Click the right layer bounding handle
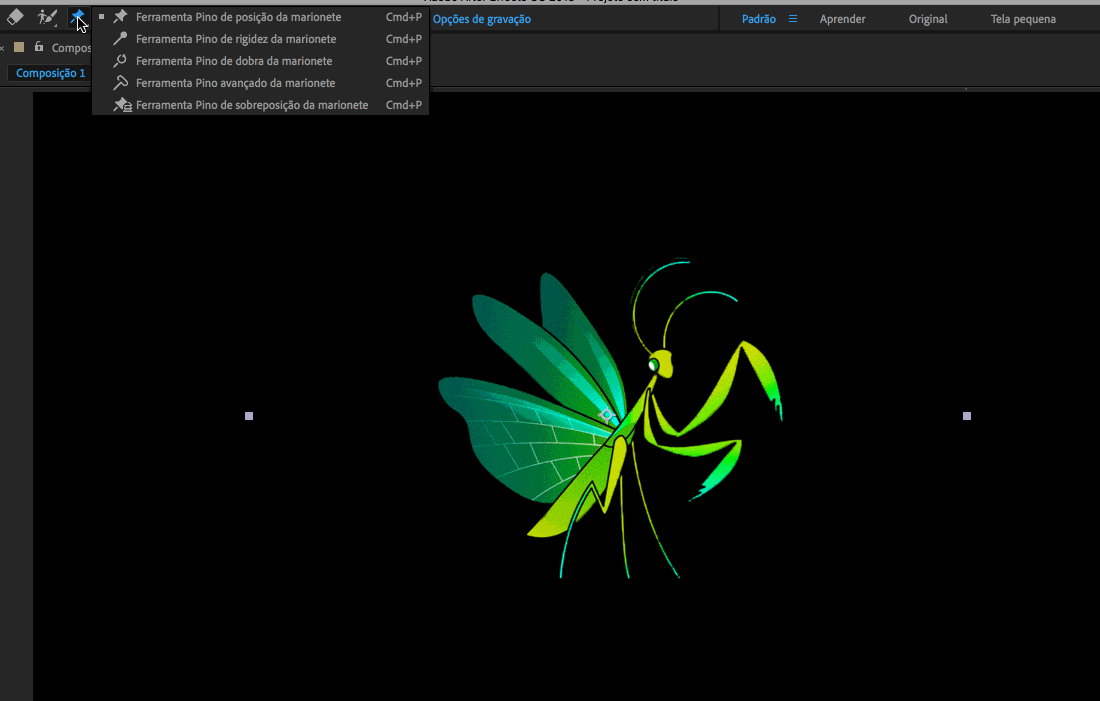 pos(967,416)
